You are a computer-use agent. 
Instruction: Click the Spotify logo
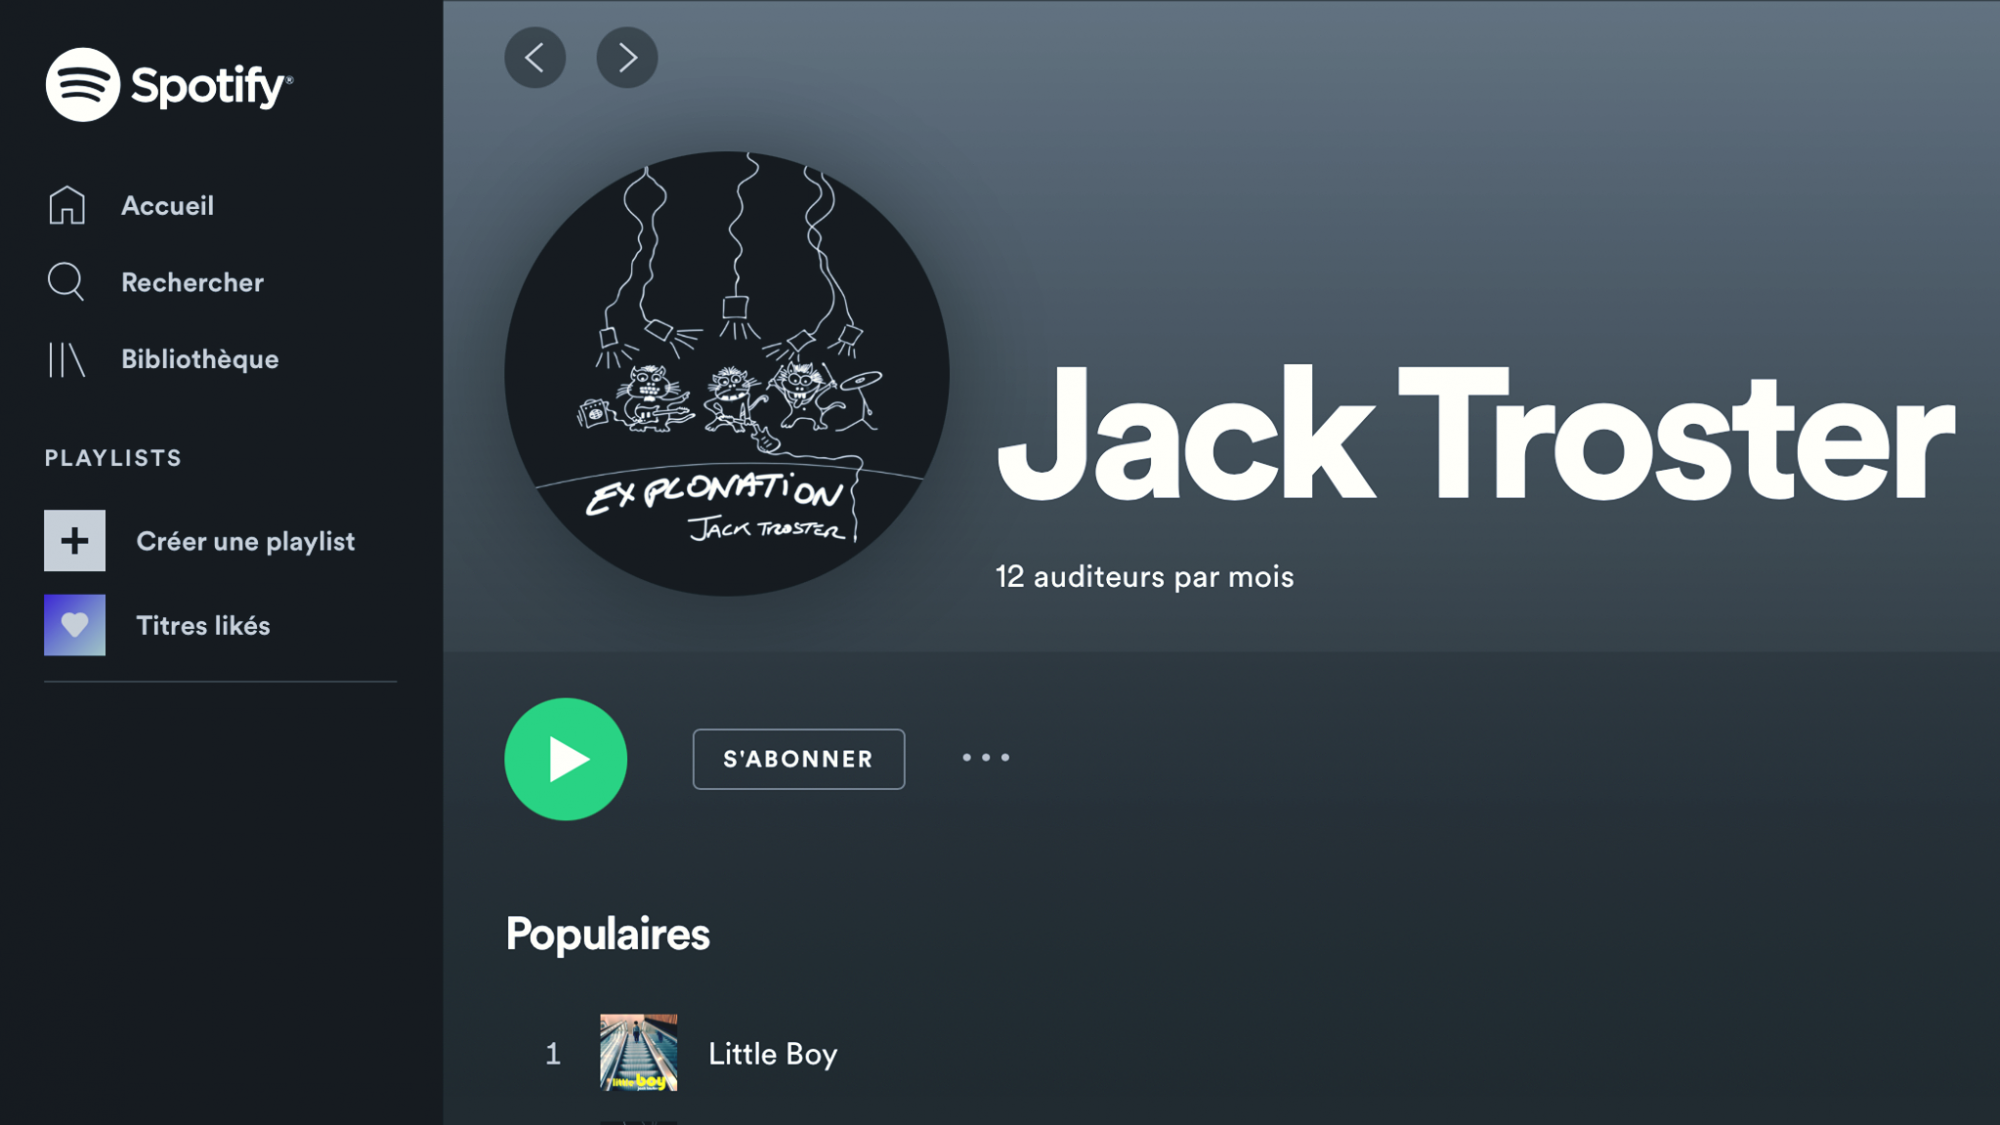point(169,85)
